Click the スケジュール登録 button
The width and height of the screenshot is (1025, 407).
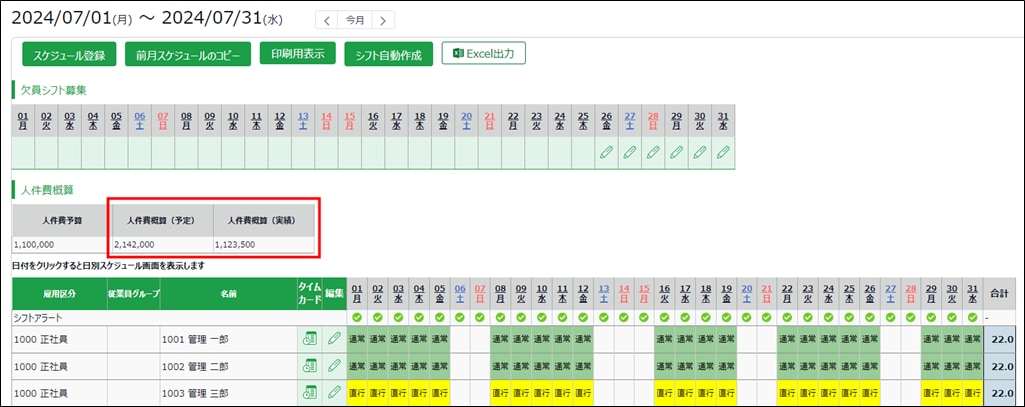tap(70, 54)
